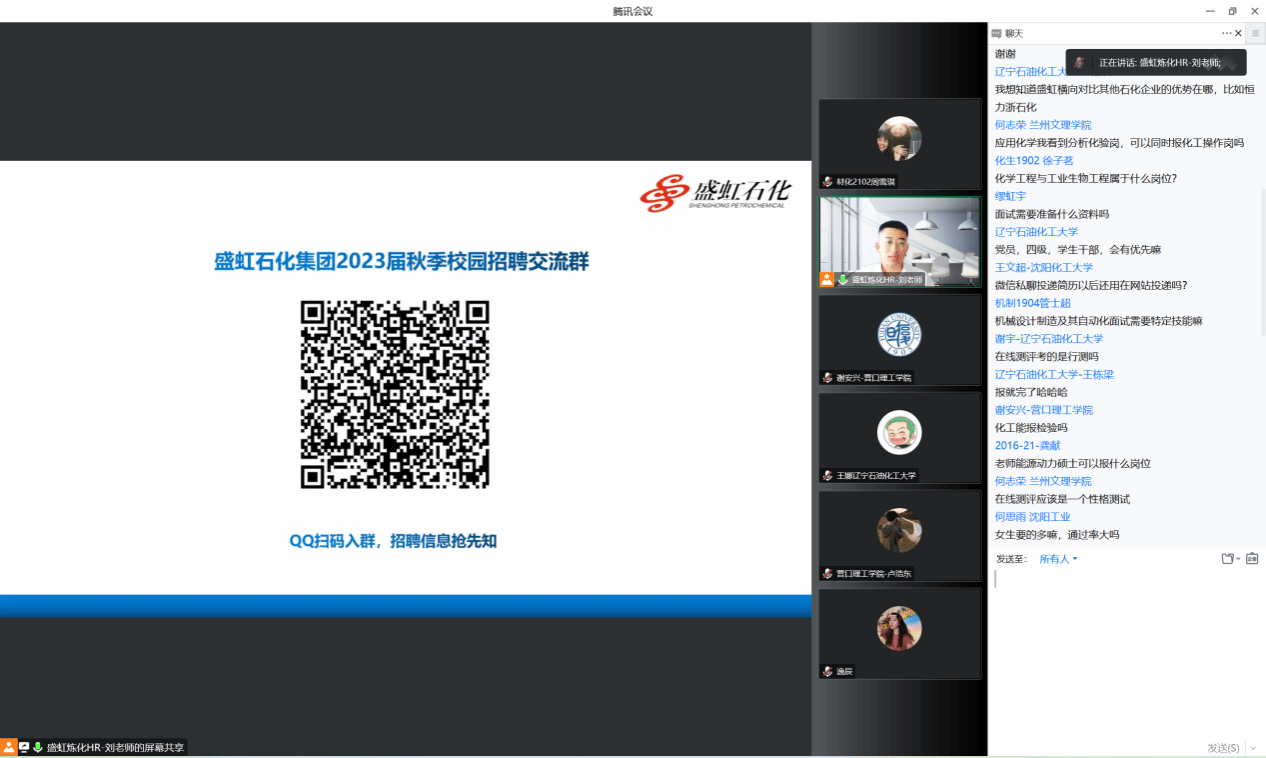Screen dimensions: 1266x758
Task: Select the 材化2102 participant video tile
Action: point(900,144)
